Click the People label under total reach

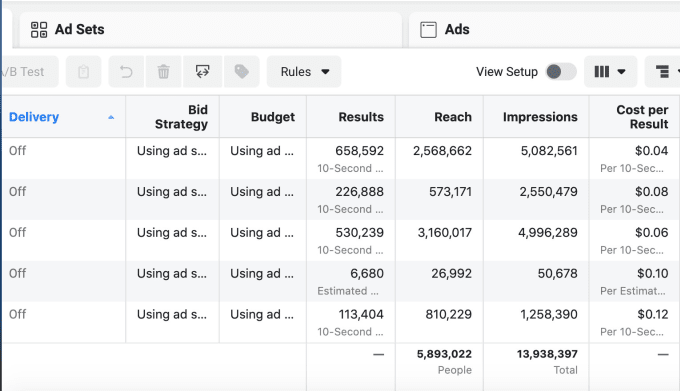(454, 370)
